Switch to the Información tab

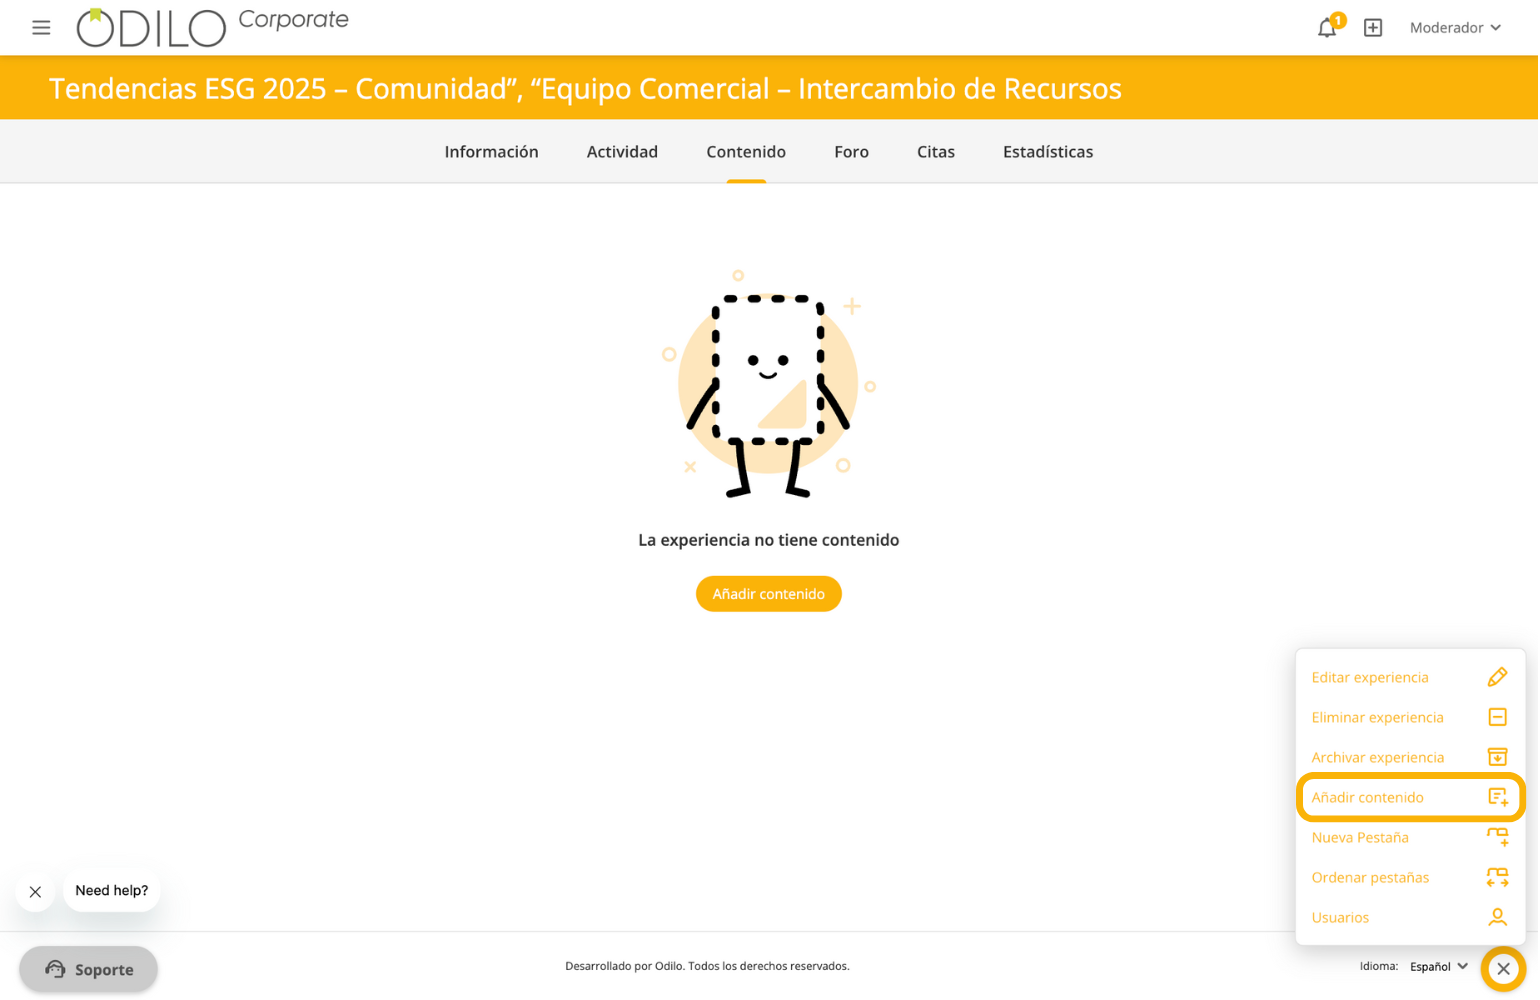[x=491, y=152]
